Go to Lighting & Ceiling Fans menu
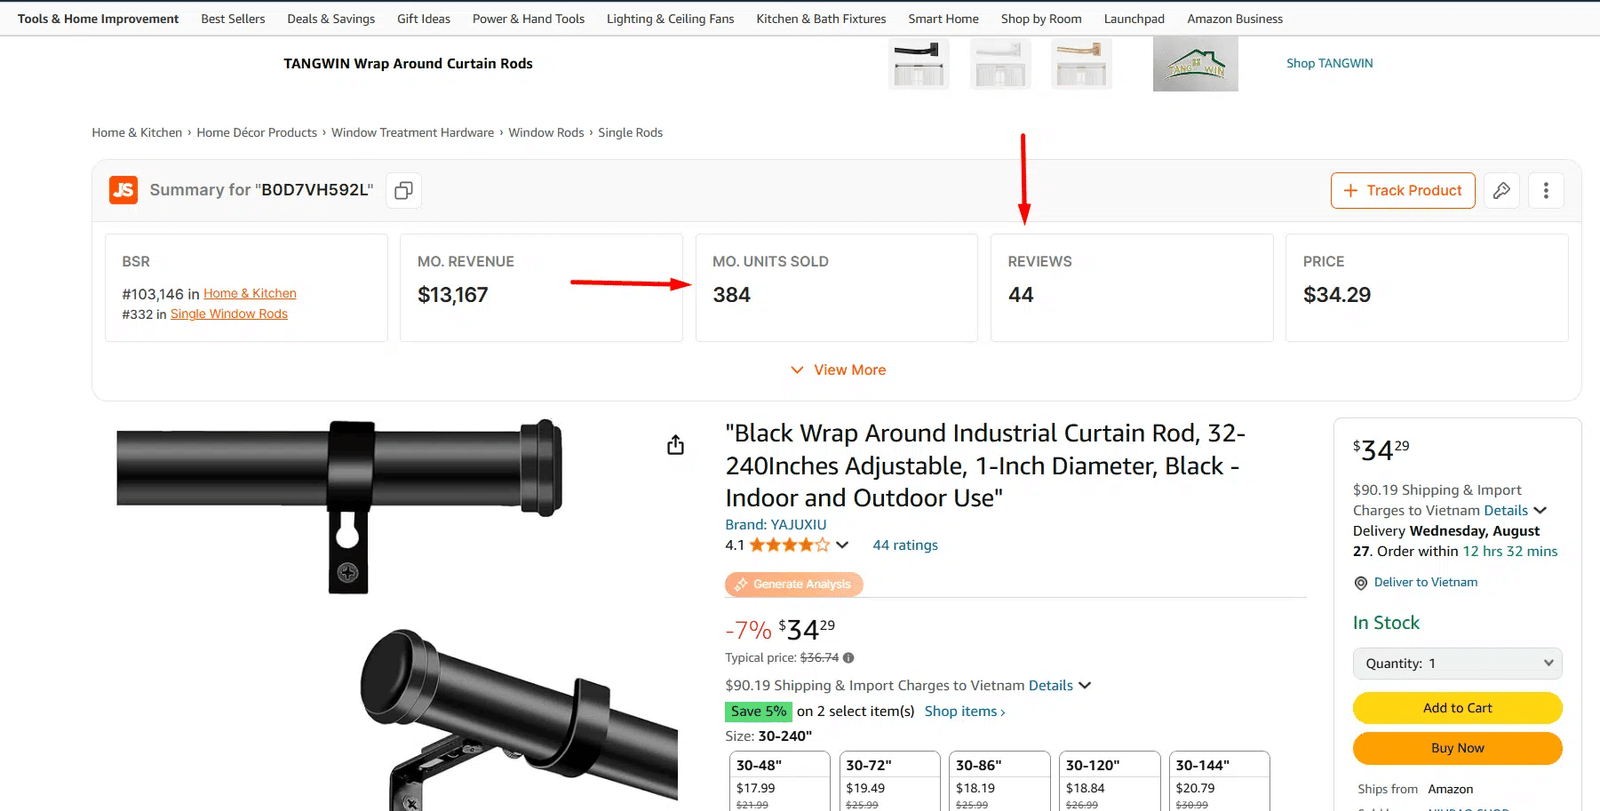 coord(670,19)
